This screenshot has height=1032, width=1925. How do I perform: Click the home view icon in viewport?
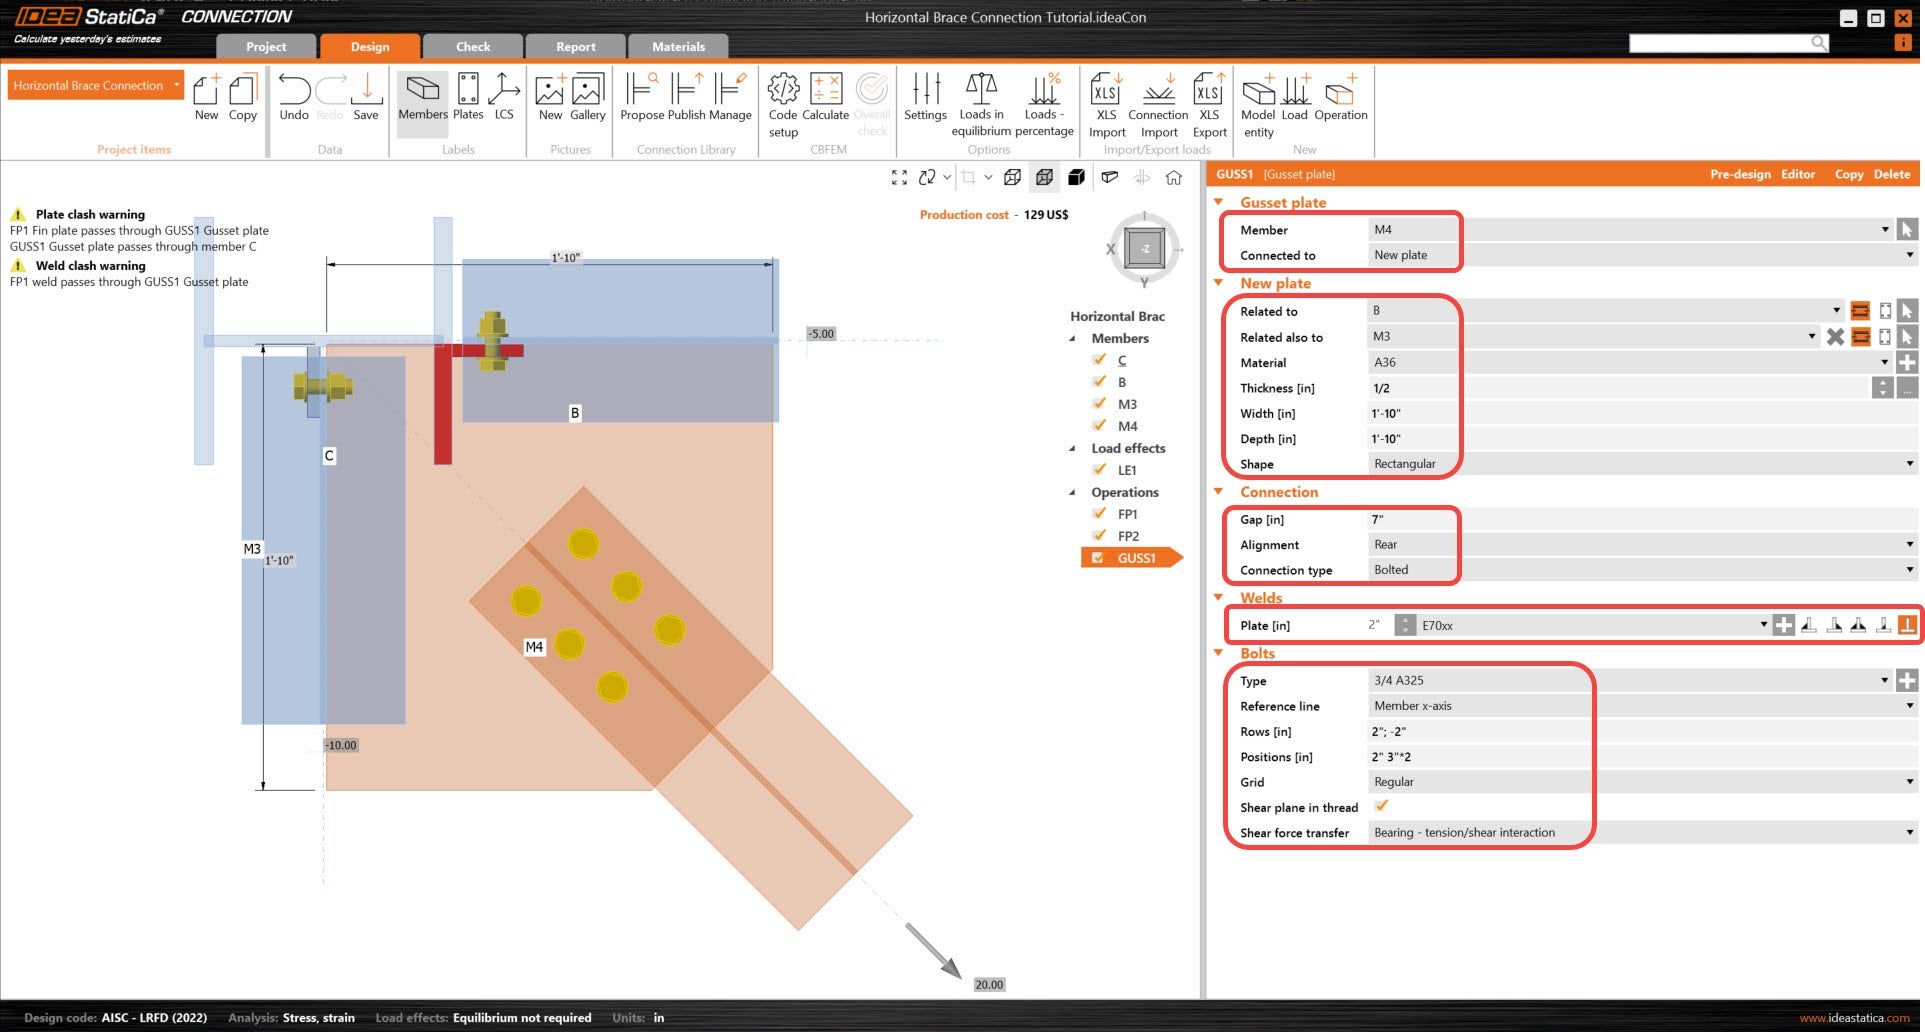coord(1174,178)
